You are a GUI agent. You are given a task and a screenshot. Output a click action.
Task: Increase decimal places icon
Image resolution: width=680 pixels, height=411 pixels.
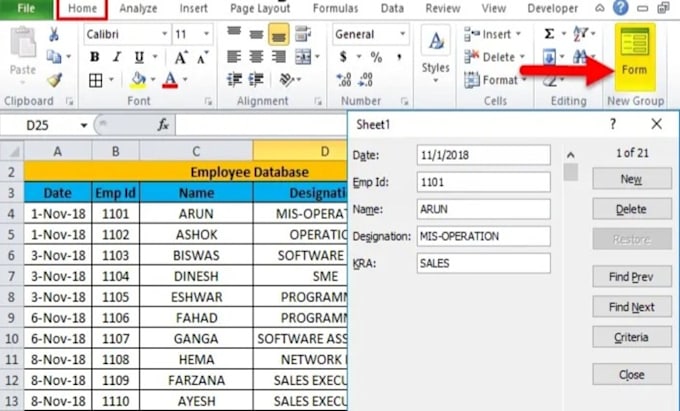[x=344, y=80]
